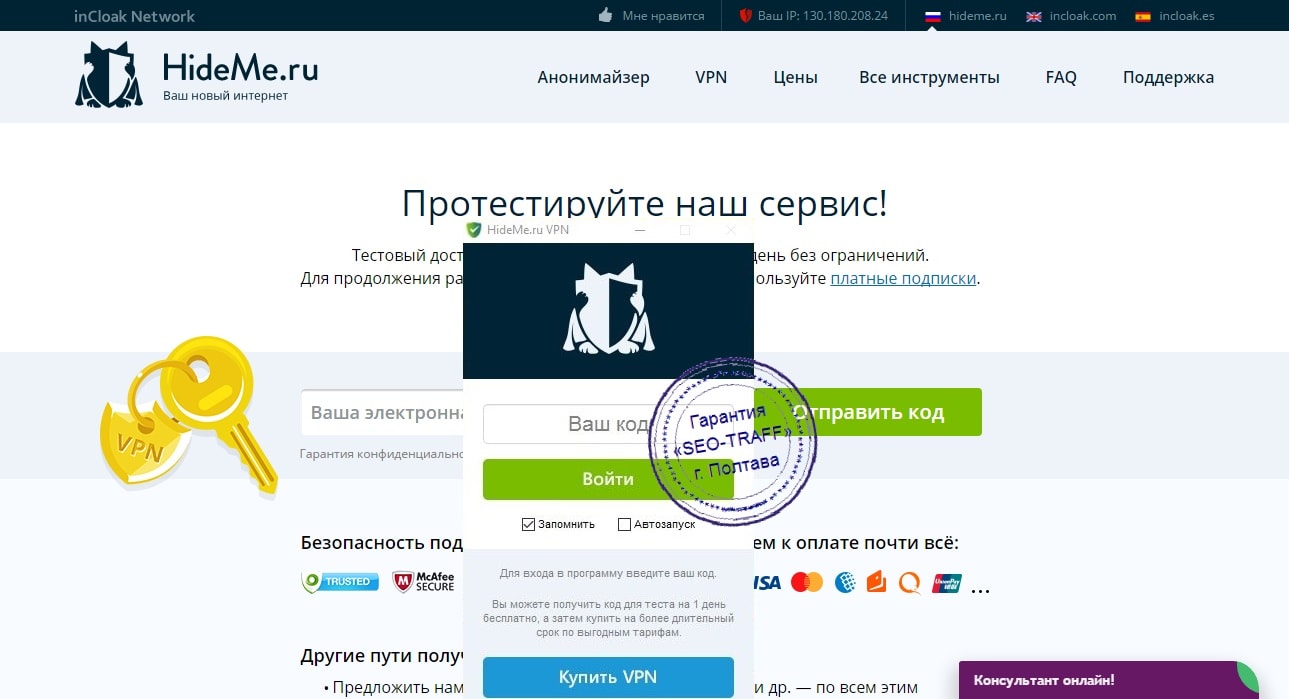Minimize the HideMe.ru VPN window
The height and width of the screenshot is (699, 1289).
pos(640,230)
